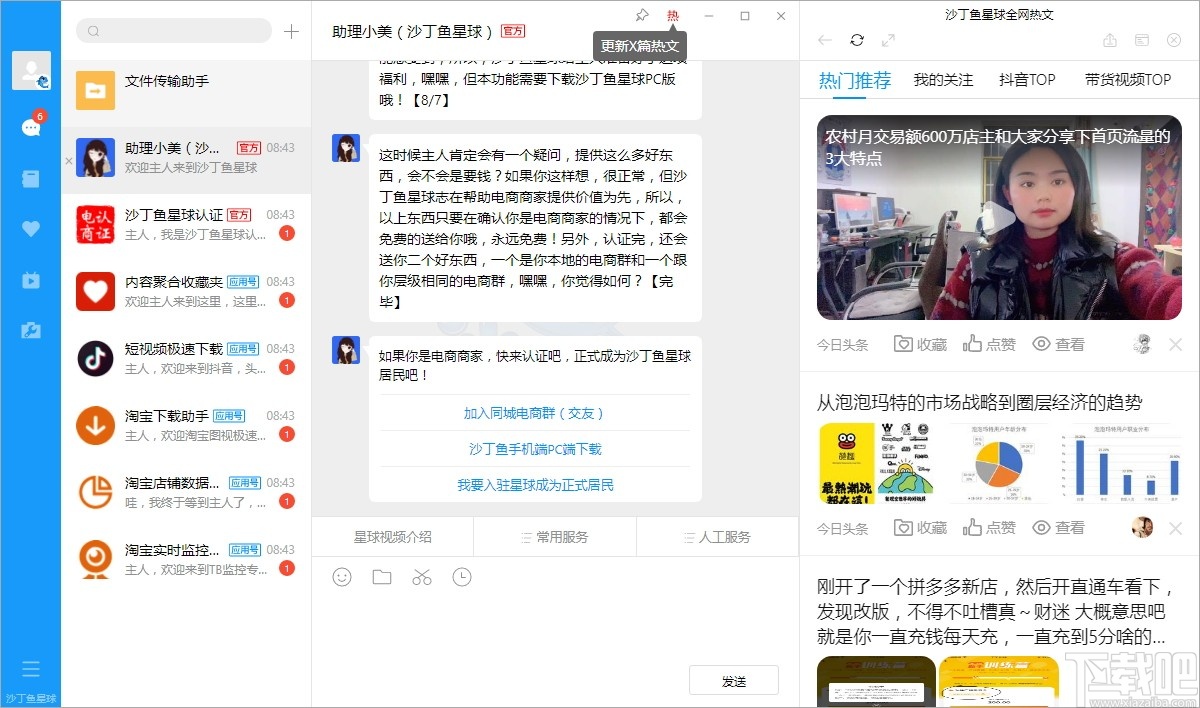Image resolution: width=1200 pixels, height=708 pixels.
Task: Open 人工服务 dropdown menu
Action: 717,537
